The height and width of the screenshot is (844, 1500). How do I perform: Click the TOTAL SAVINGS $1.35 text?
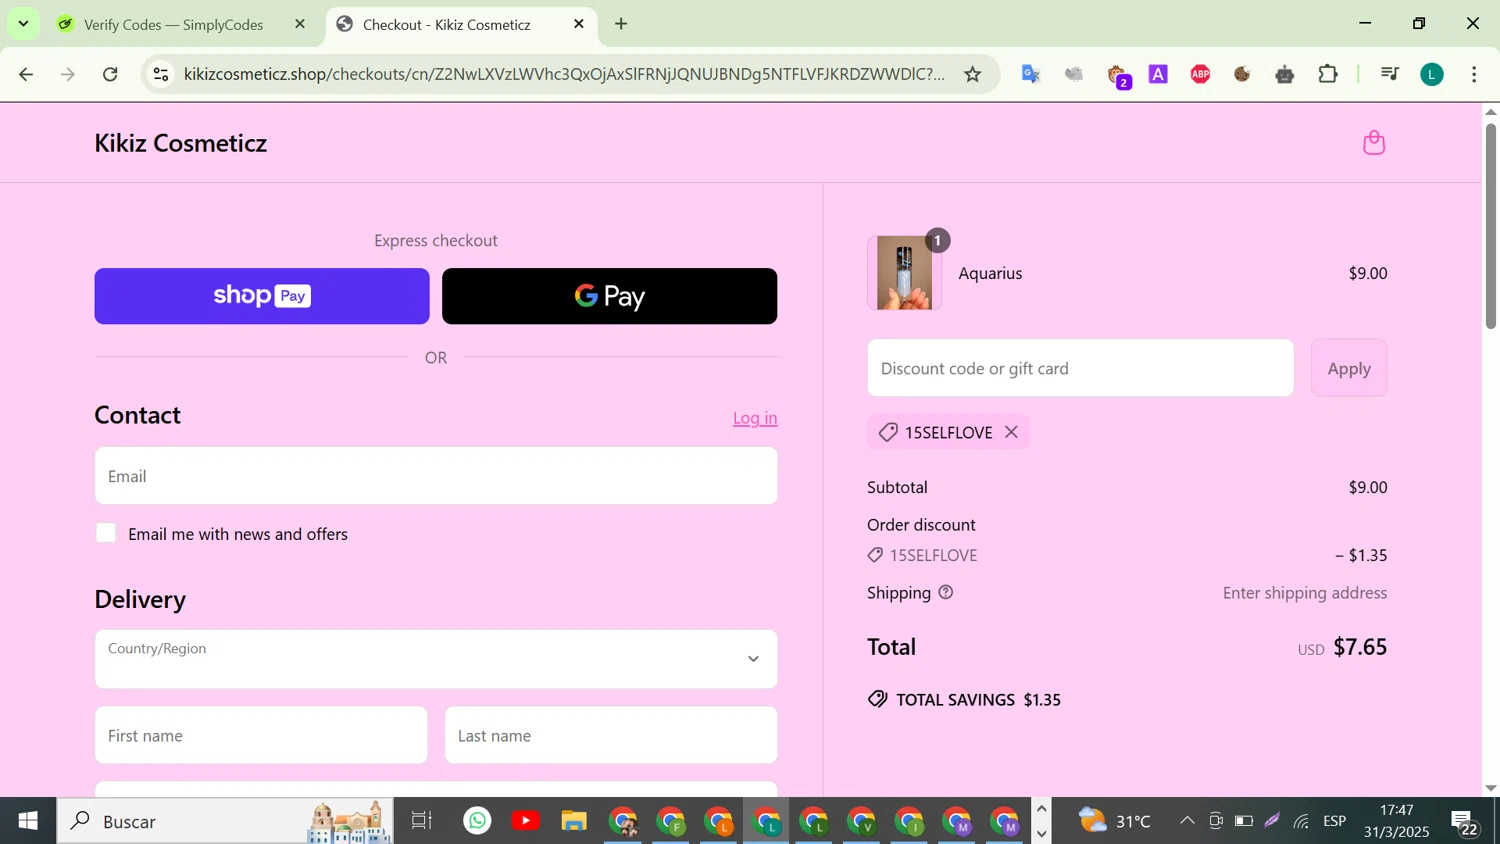978,700
